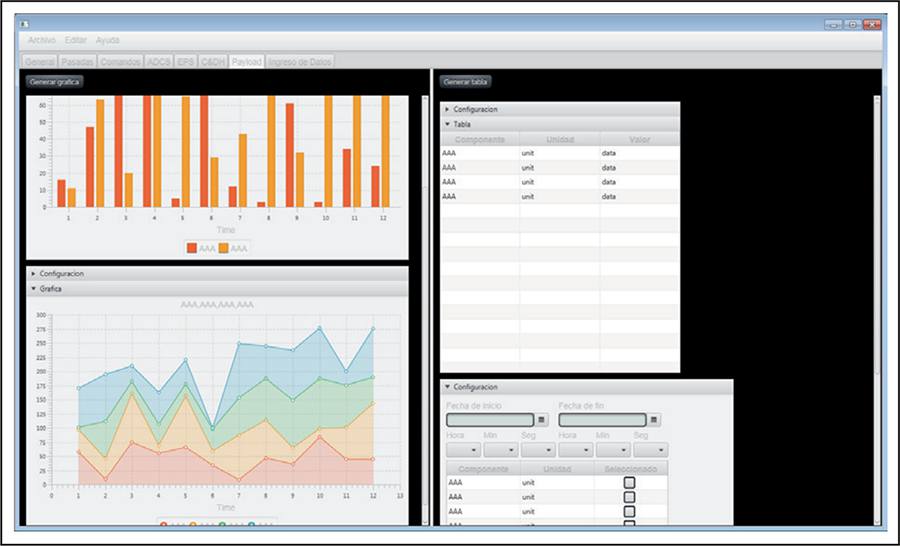This screenshot has width=900, height=546.
Task: Switch to the EPS tab
Action: 186,61
